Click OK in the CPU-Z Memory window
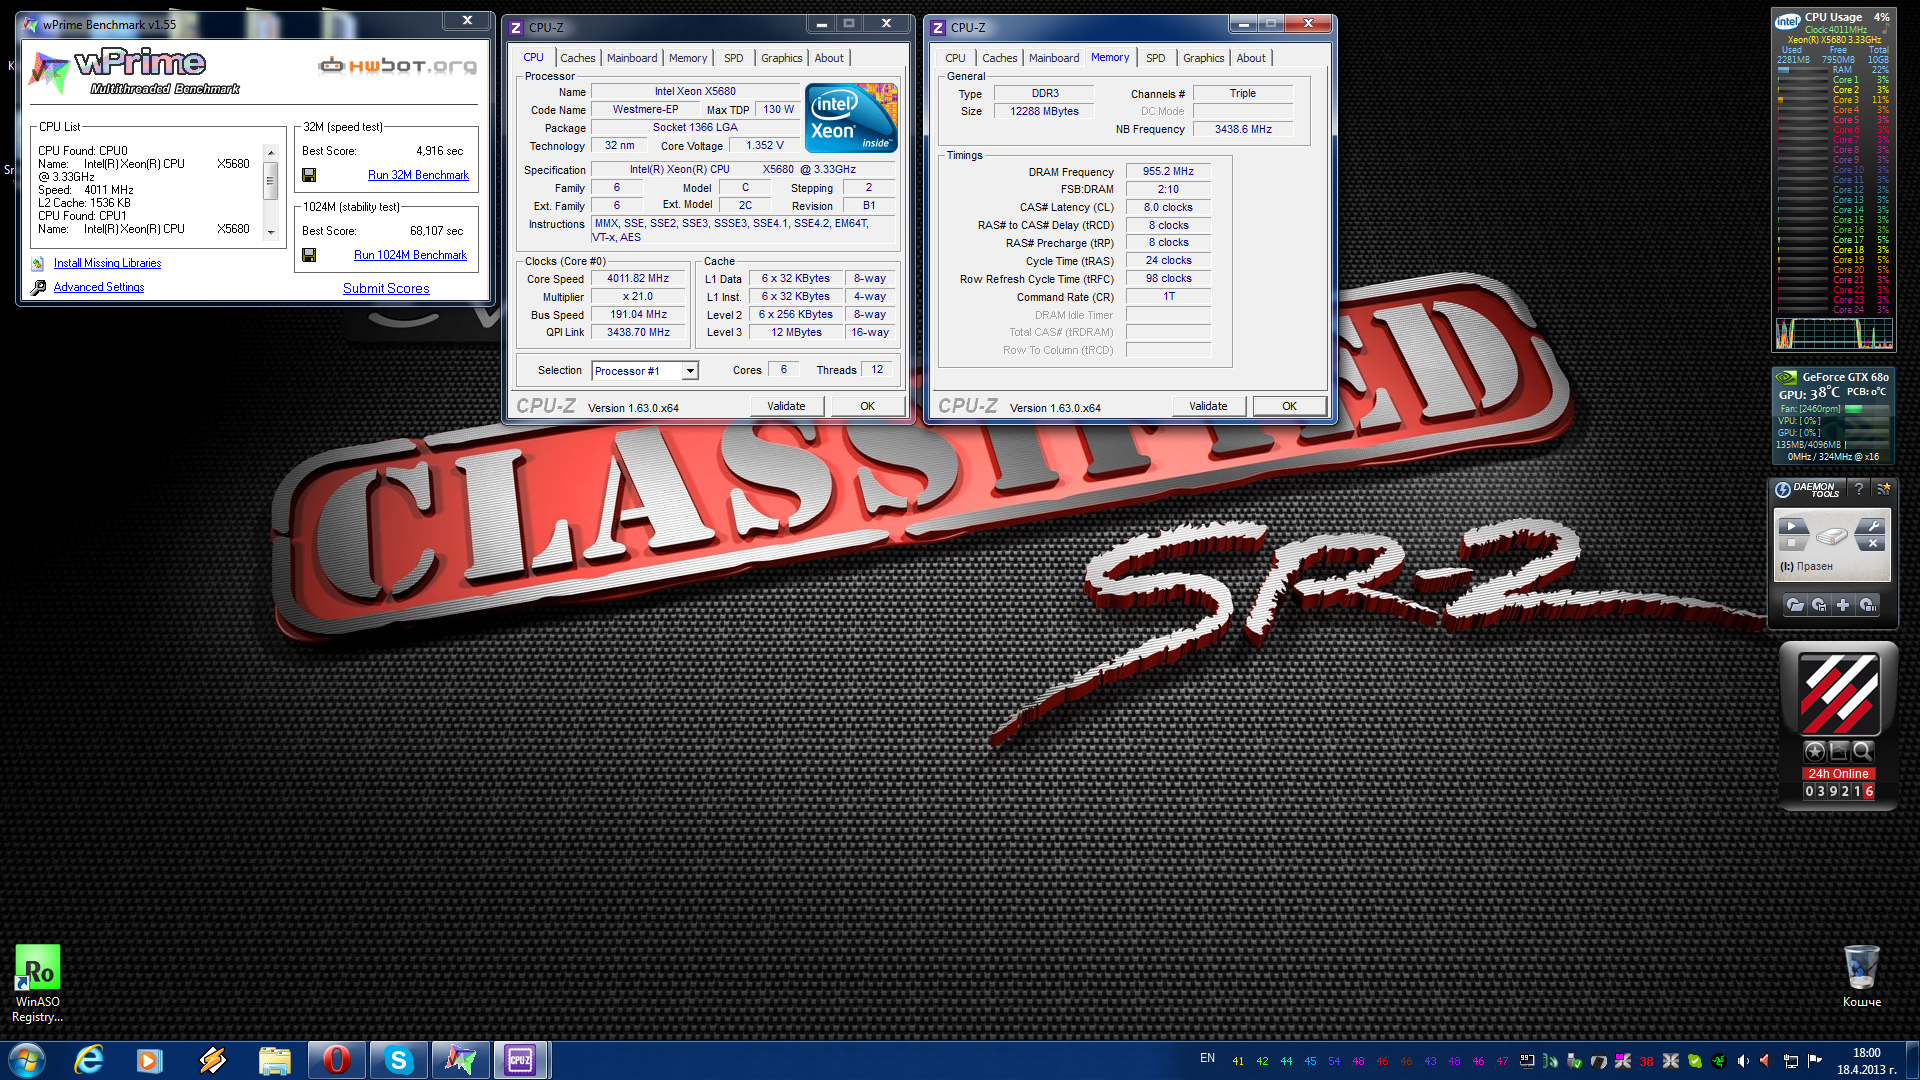This screenshot has width=1920, height=1080. pos(1289,406)
